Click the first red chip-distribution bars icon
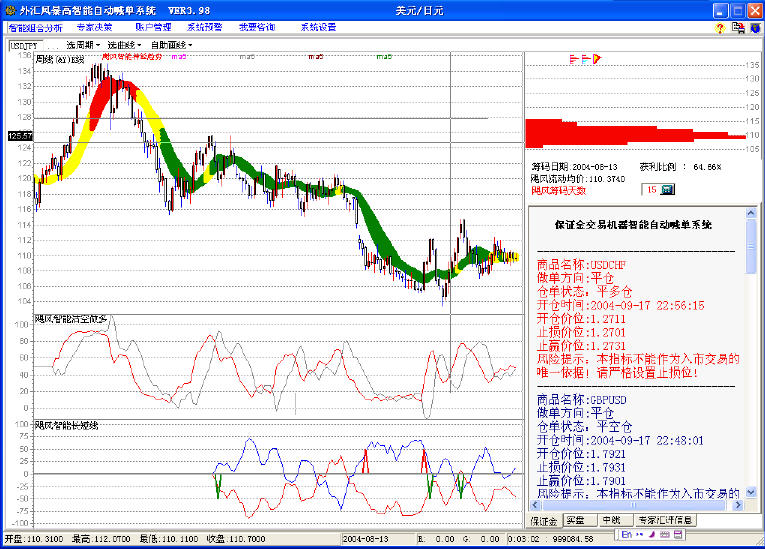The width and height of the screenshot is (765, 549). [574, 60]
